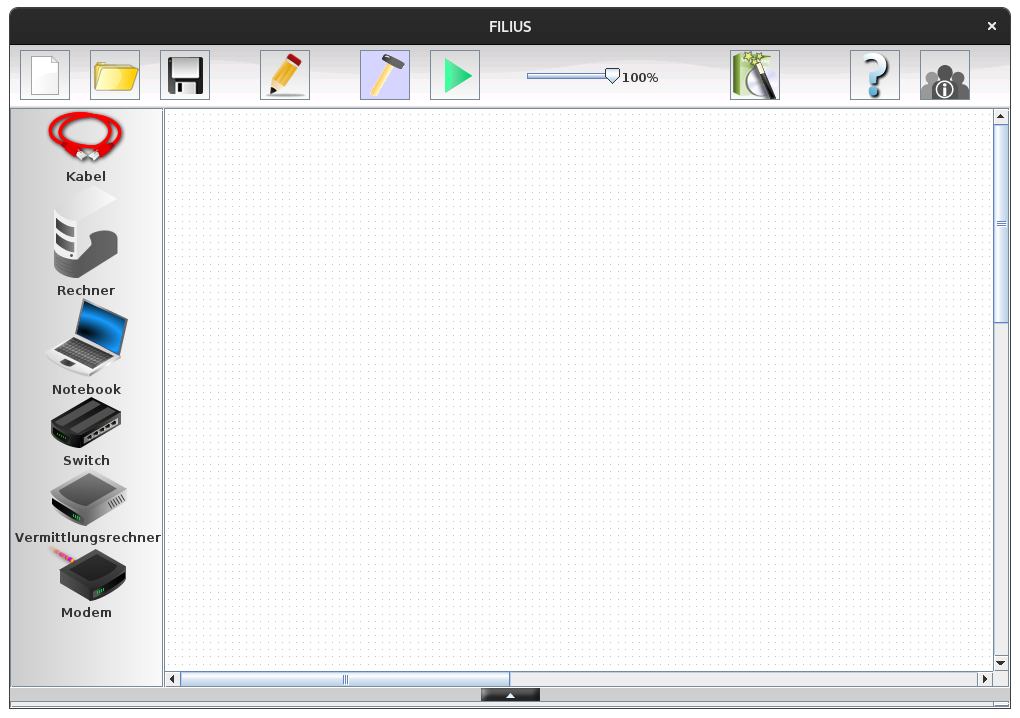Click vertical scrollbar down arrow
The image size is (1020, 718).
[1001, 663]
